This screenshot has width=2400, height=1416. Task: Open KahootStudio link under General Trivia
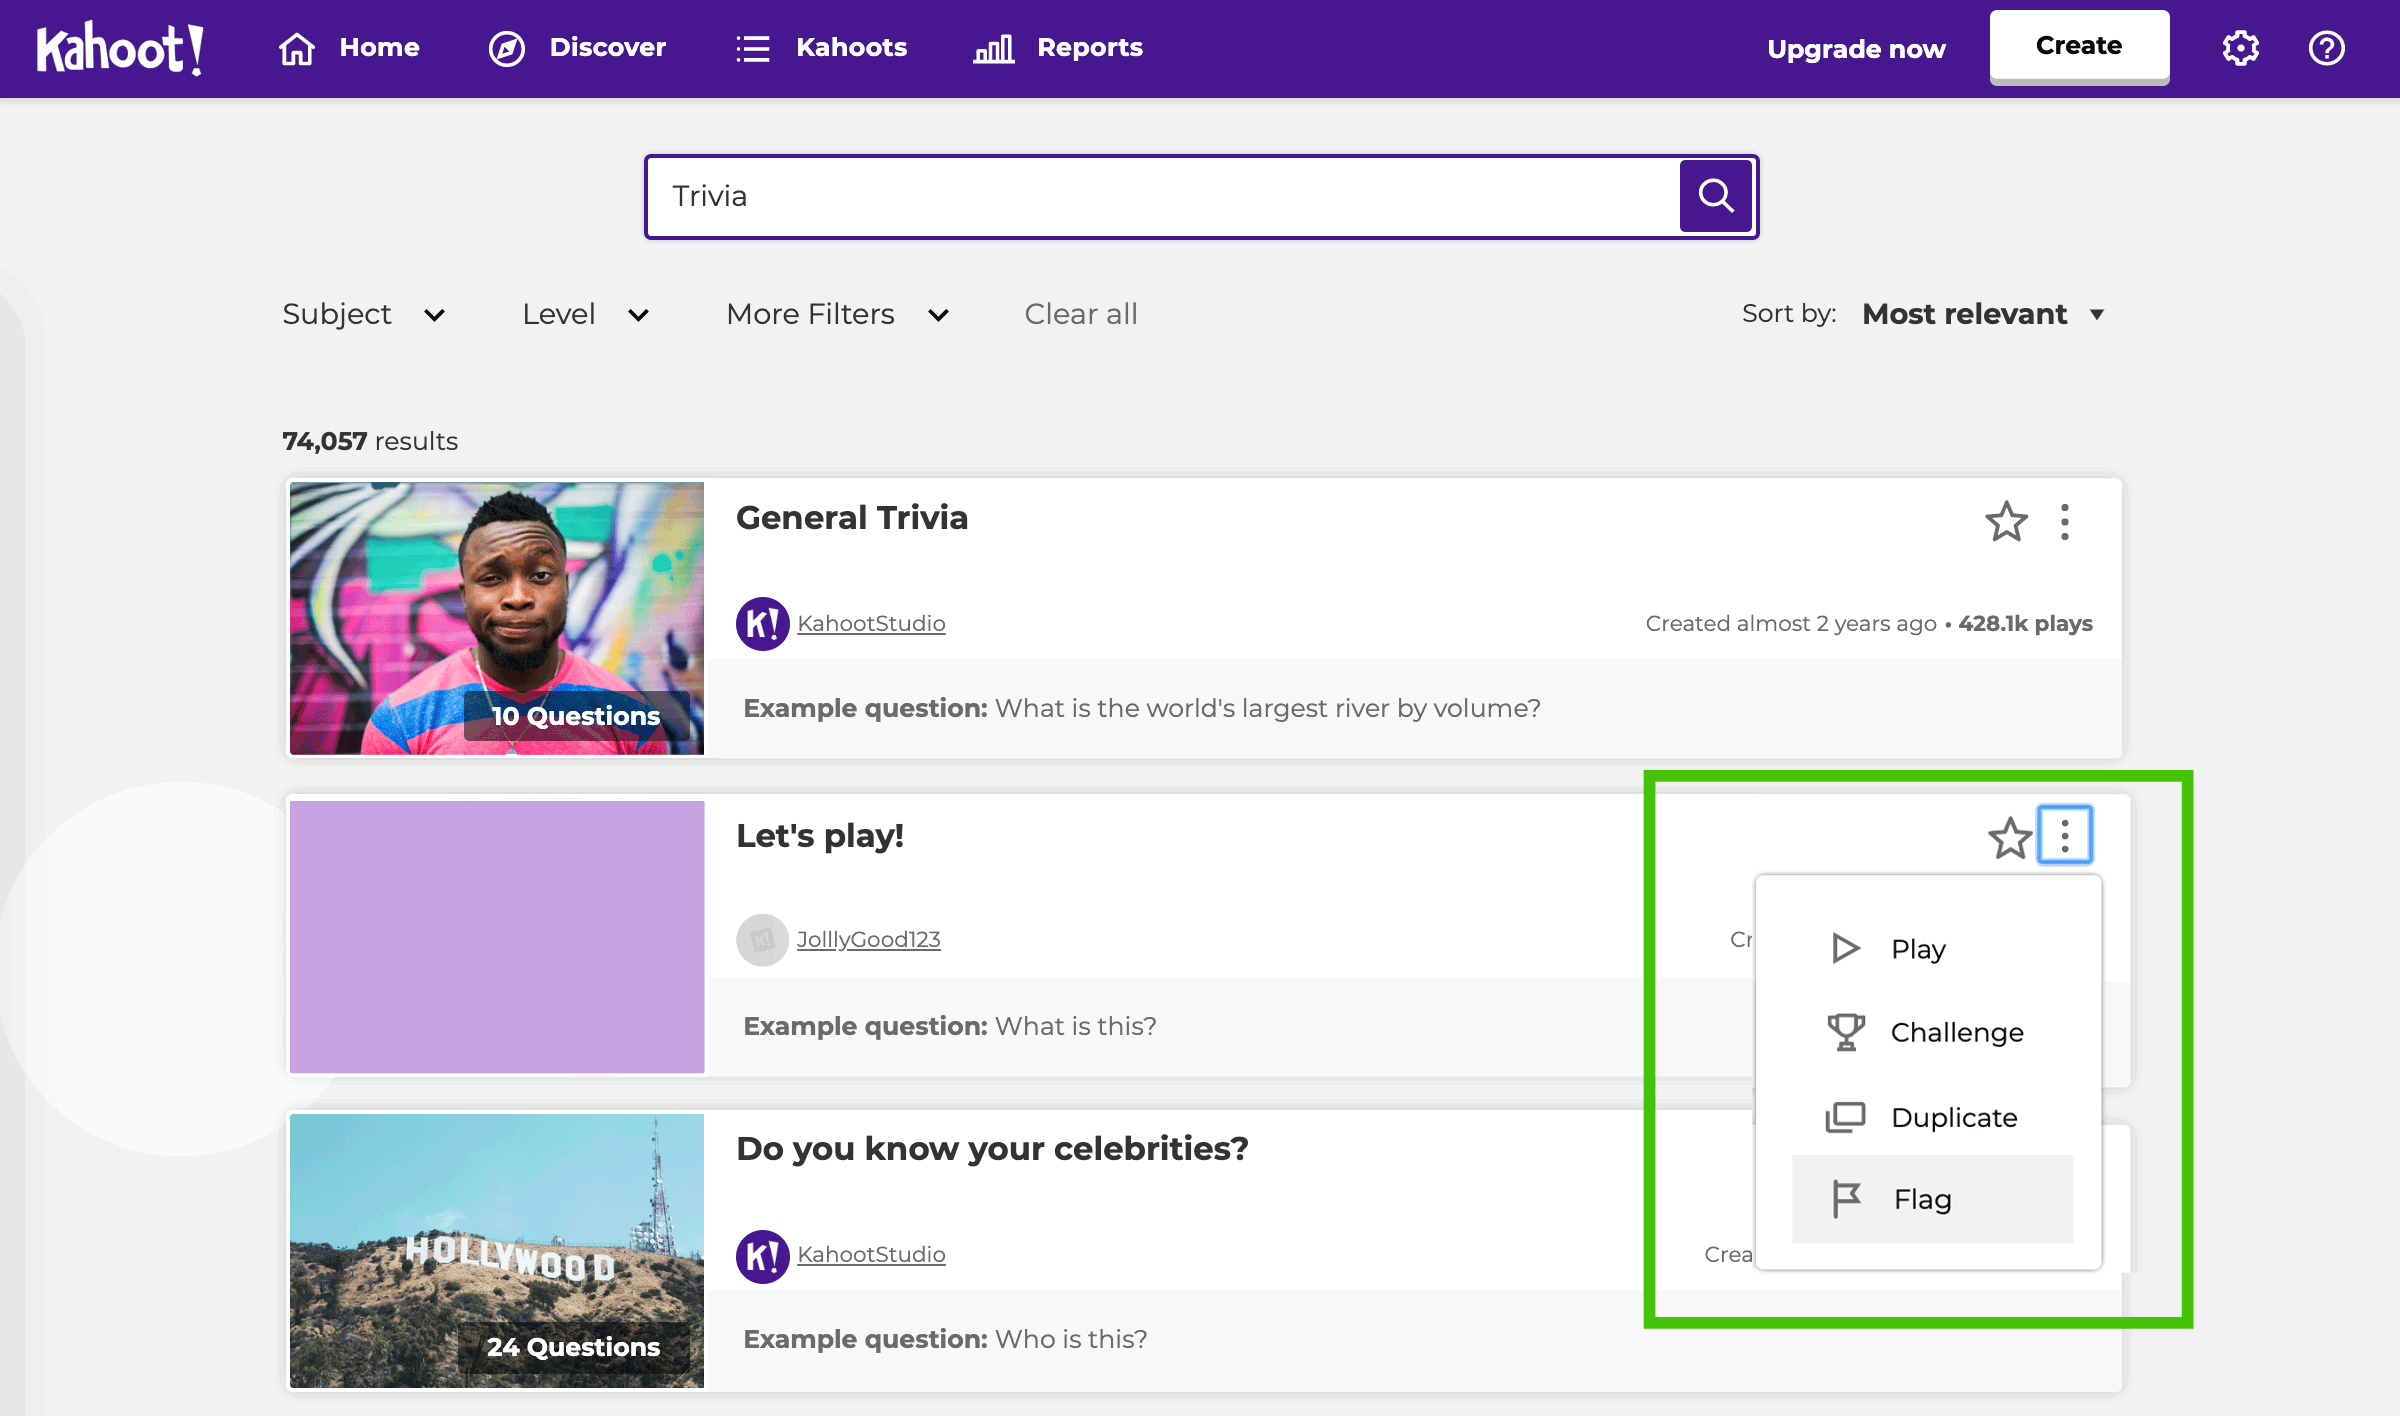point(871,624)
